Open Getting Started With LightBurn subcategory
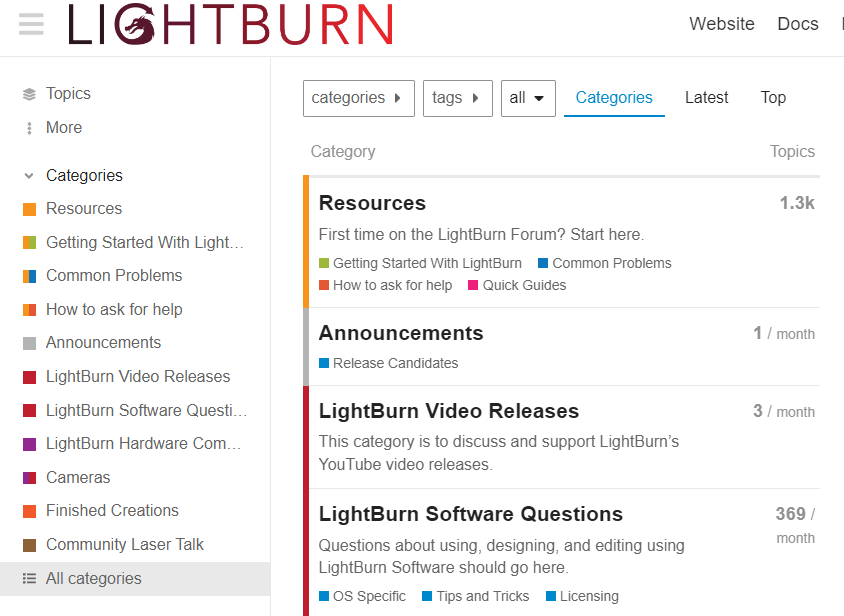The width and height of the screenshot is (844, 616). [420, 263]
